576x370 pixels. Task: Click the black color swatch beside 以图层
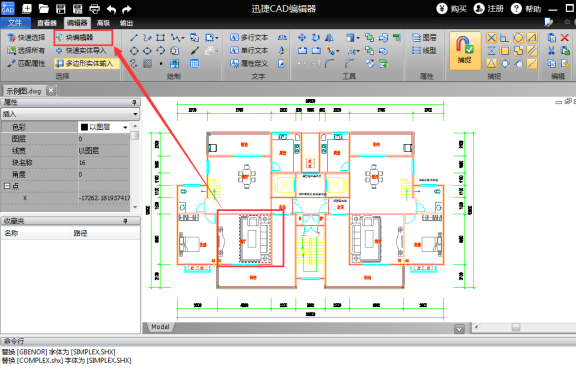84,127
